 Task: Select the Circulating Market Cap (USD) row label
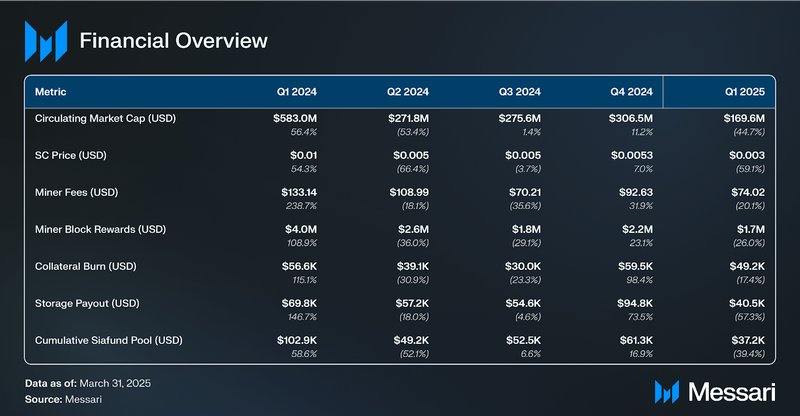tap(105, 118)
